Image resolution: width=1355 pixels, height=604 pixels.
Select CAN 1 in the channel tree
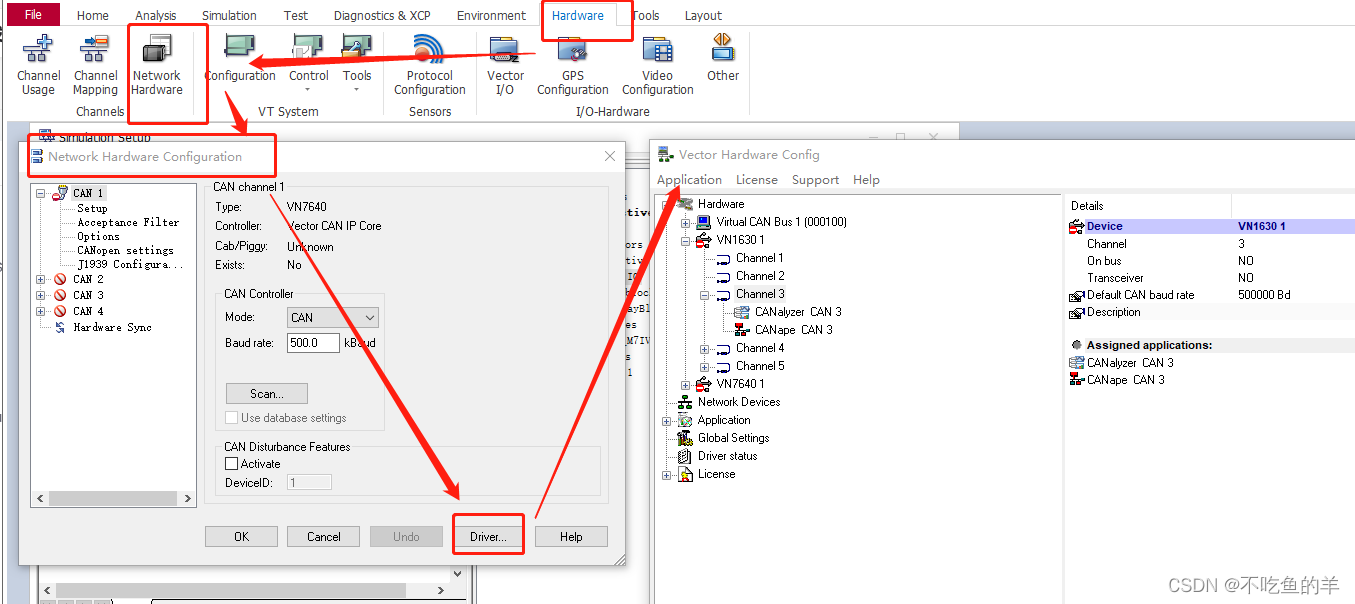pyautogui.click(x=88, y=193)
